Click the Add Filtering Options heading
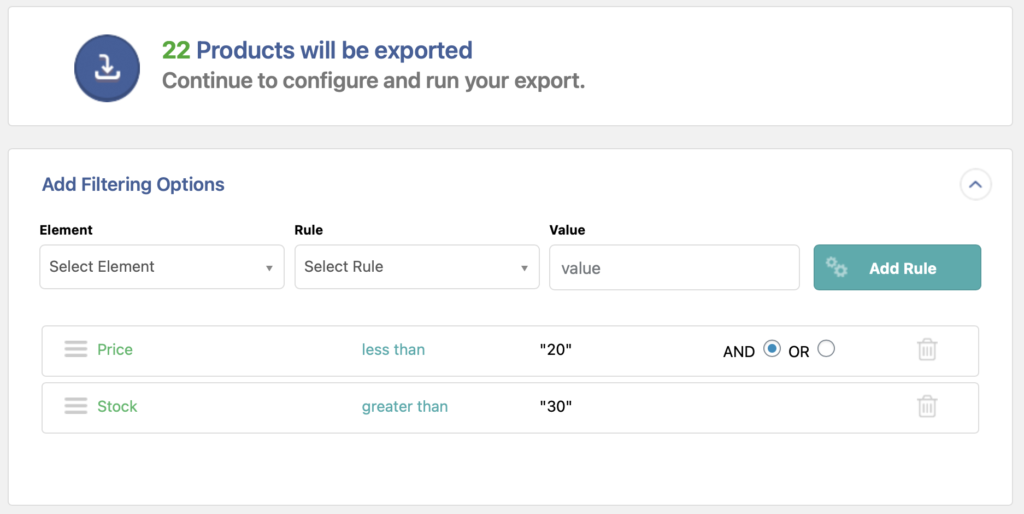1024x514 pixels. [133, 184]
